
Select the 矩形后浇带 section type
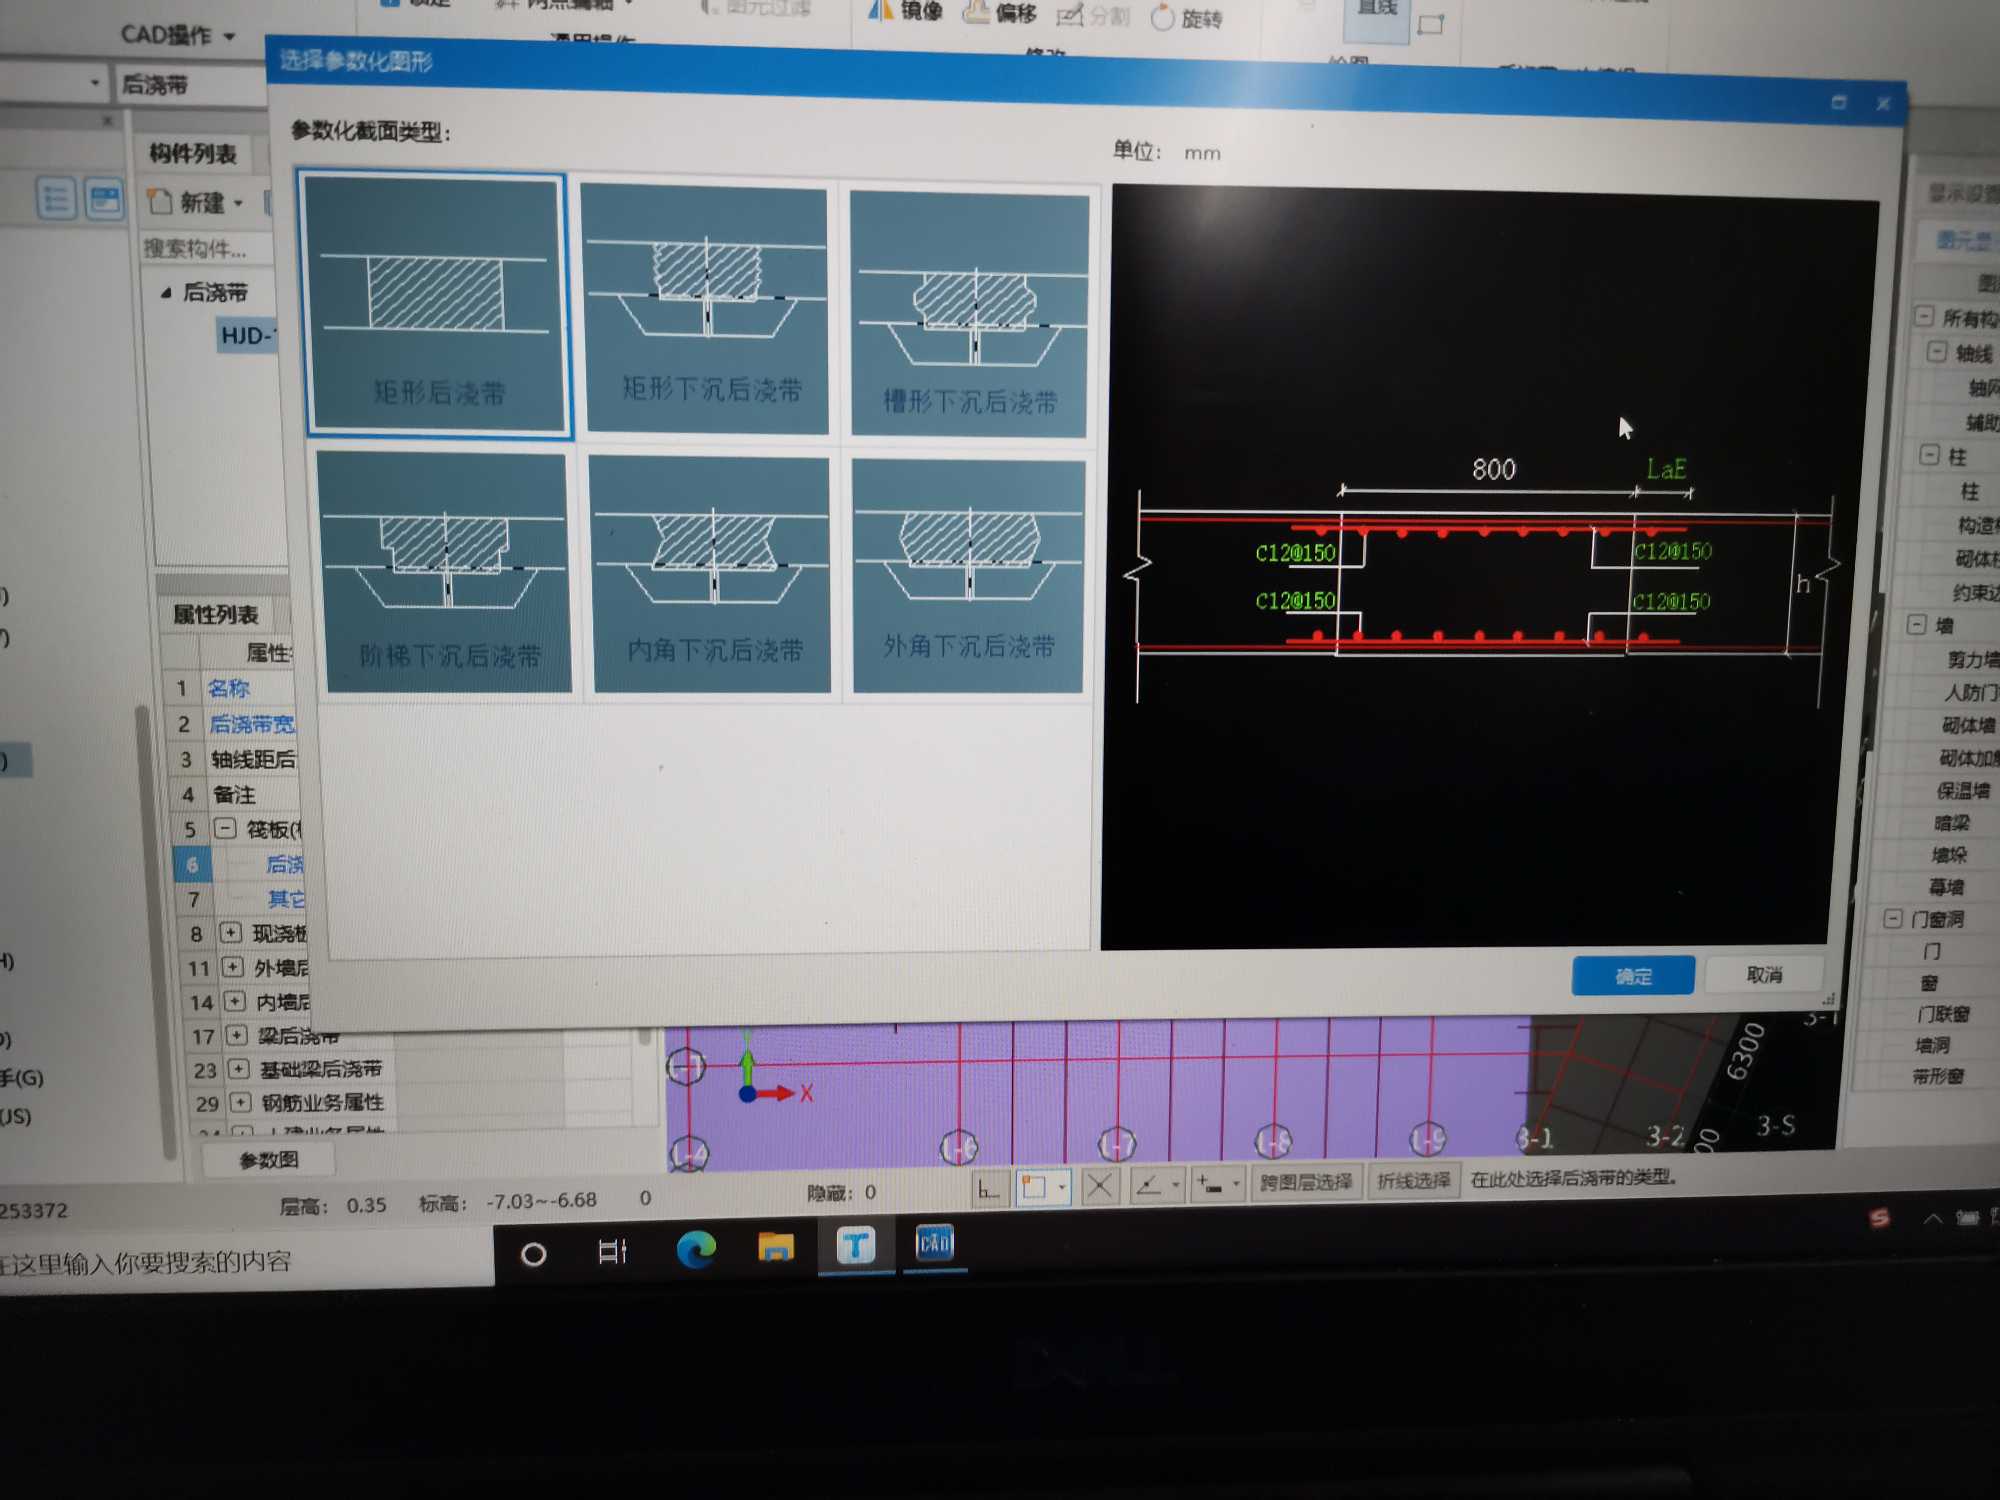(435, 305)
